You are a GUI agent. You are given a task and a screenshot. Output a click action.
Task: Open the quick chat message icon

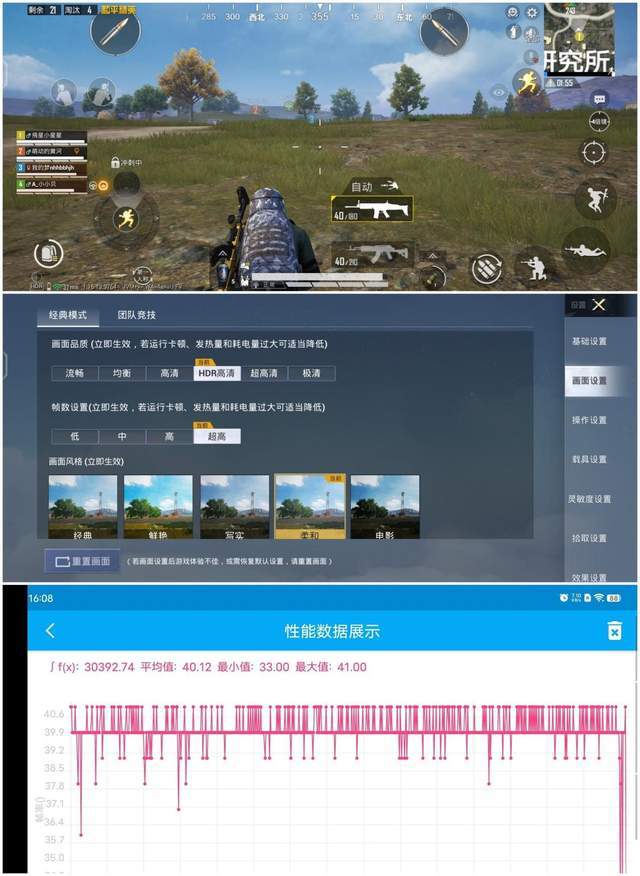[x=599, y=99]
